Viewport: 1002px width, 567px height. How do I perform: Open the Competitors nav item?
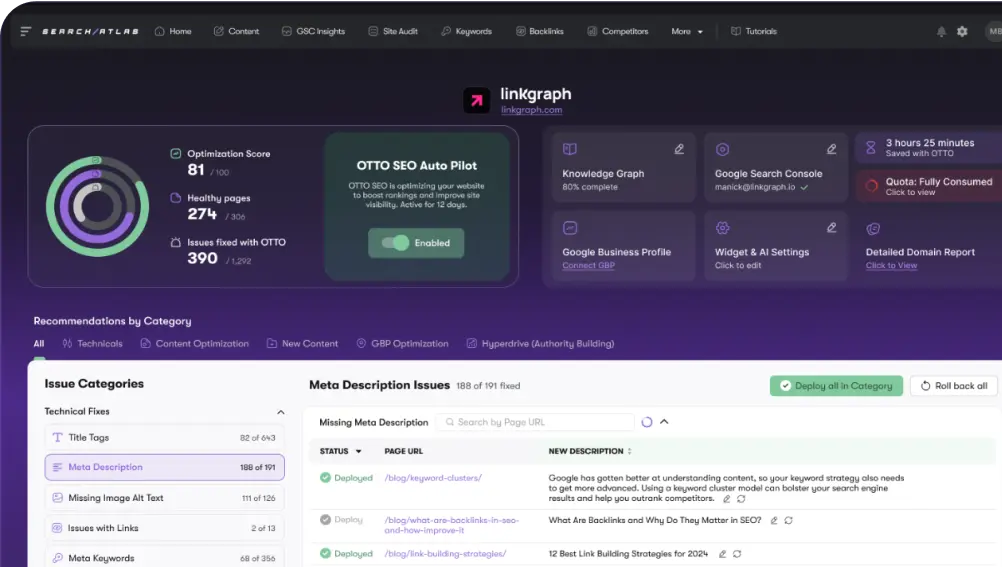click(618, 31)
